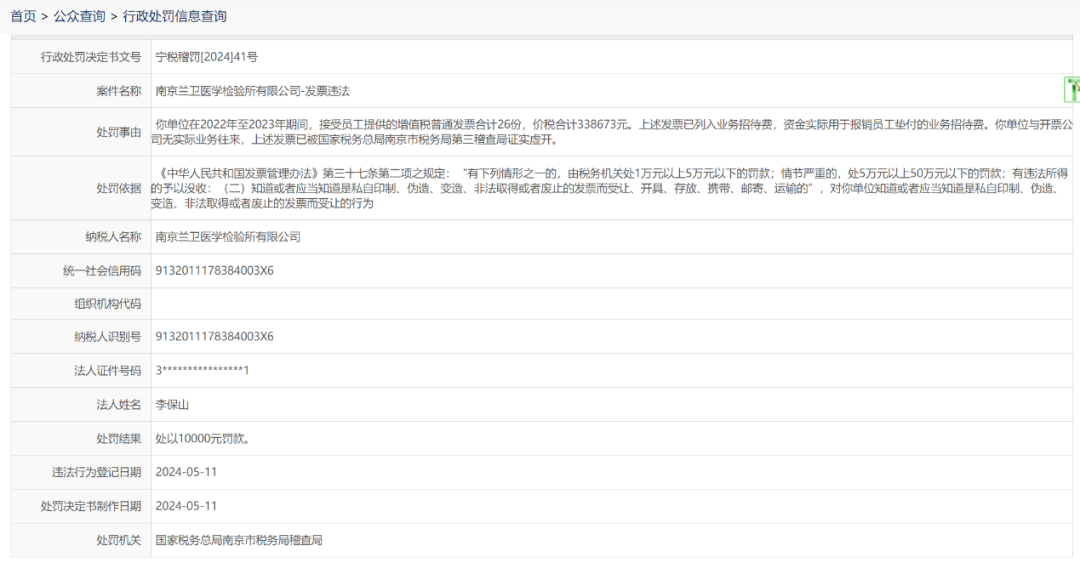This screenshot has width=1080, height=563.
Task: Select document number 宁税稽罚[2024]41号
Action: point(207,57)
